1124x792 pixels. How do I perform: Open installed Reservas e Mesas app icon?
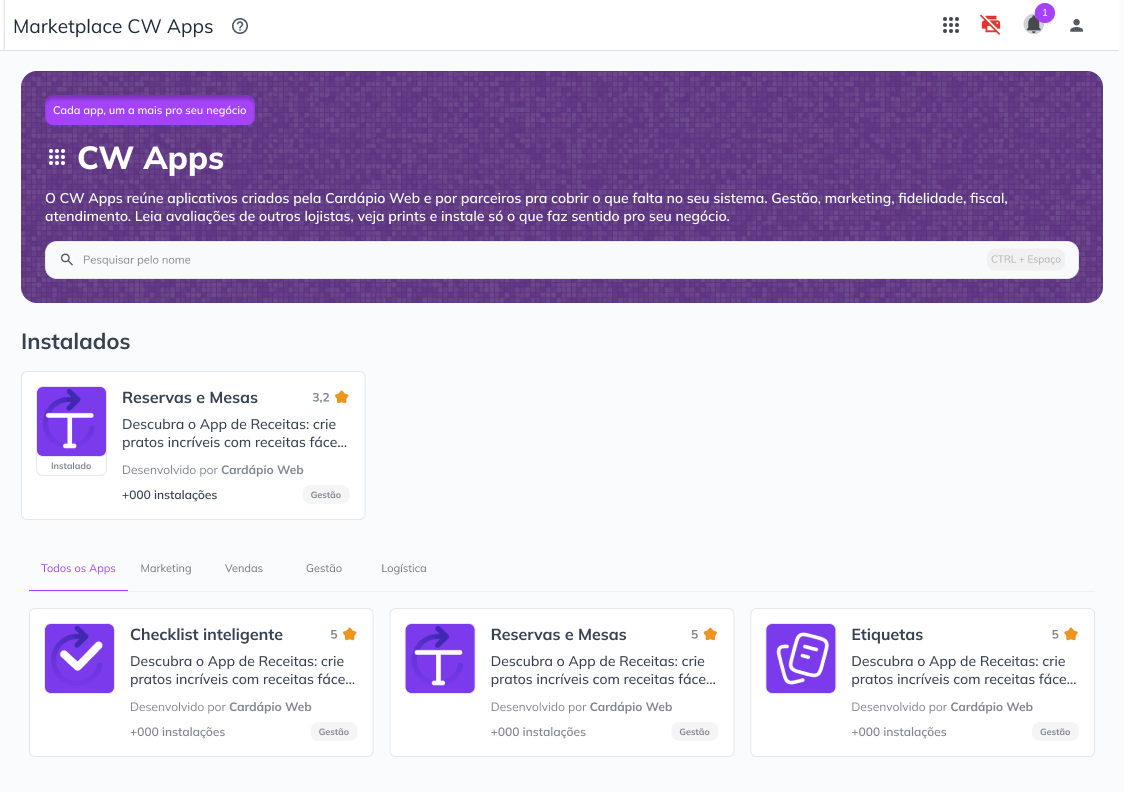pos(72,421)
